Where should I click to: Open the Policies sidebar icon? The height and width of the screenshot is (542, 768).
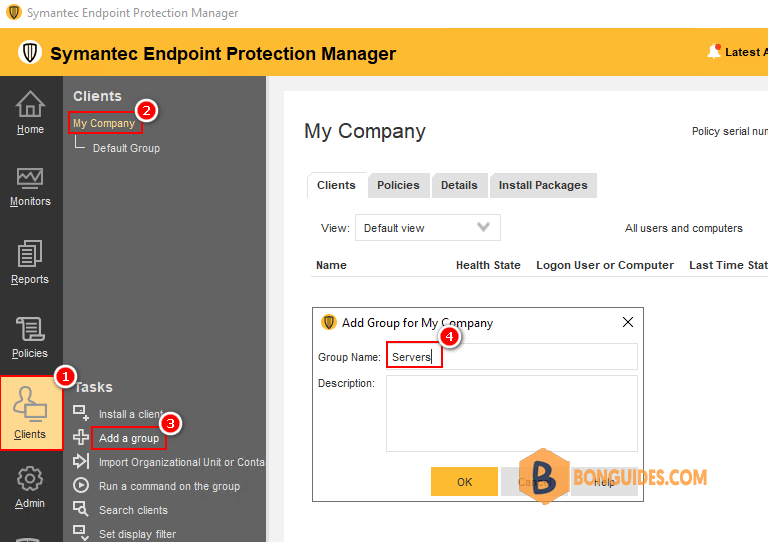pyautogui.click(x=30, y=329)
